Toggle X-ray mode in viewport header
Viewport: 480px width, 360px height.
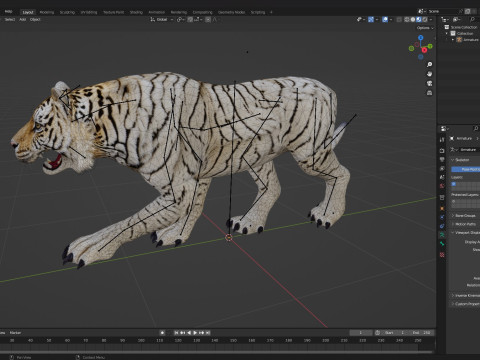coord(399,19)
